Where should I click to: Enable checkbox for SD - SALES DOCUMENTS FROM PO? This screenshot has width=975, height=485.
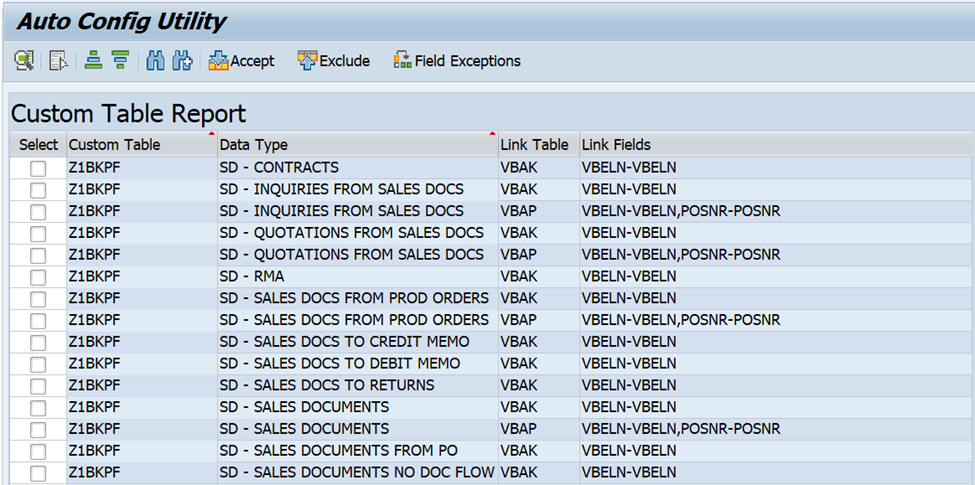point(38,451)
